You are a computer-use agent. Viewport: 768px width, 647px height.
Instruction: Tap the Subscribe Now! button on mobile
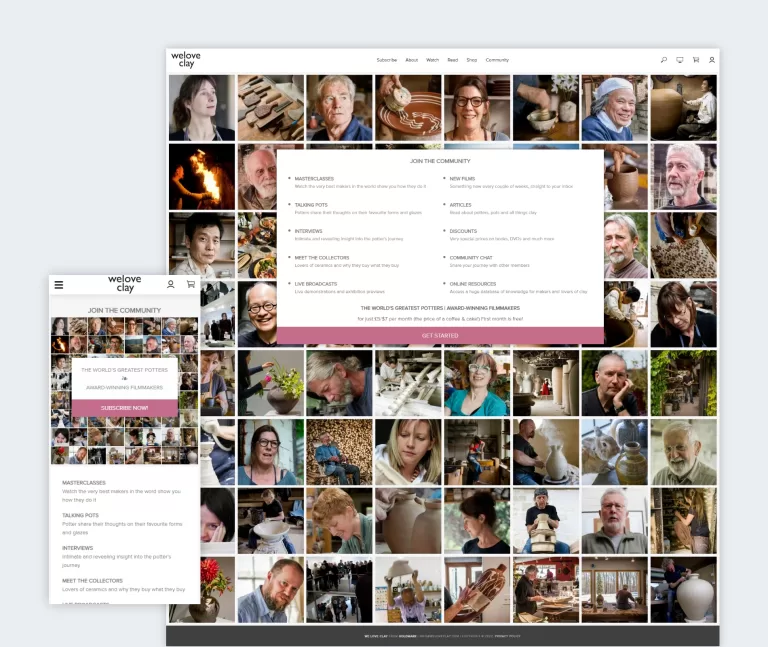click(x=124, y=407)
